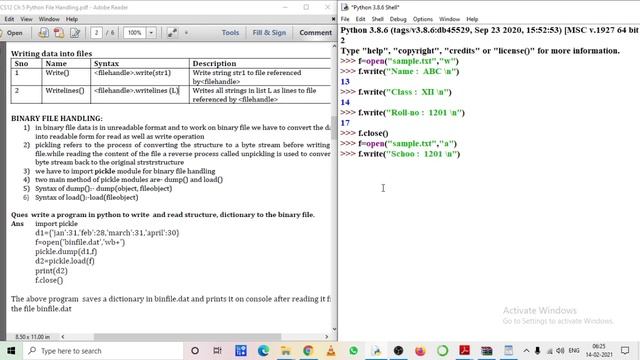The image size is (640, 360).
Task: Open WhatsApp from the taskbar
Action: (x=353, y=351)
